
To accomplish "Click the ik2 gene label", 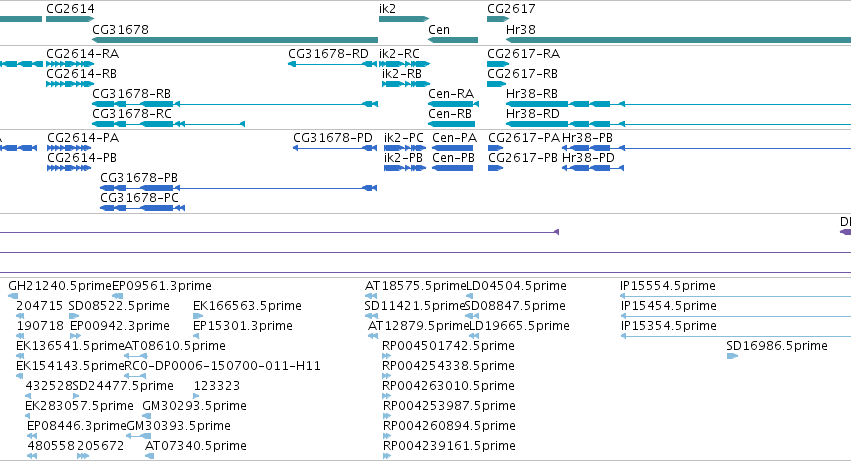I will tap(388, 9).
